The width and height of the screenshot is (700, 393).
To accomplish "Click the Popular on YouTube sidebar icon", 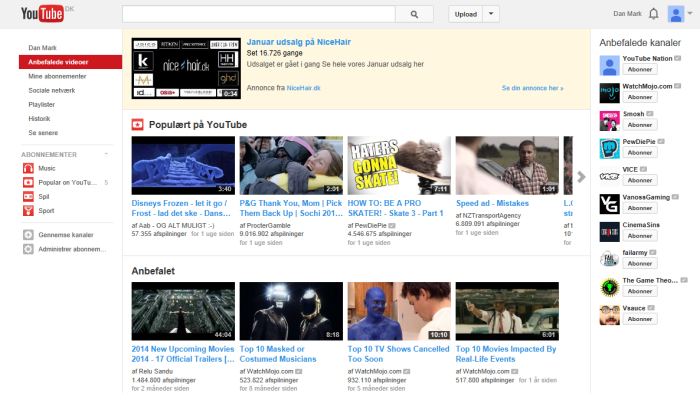I will click(x=28, y=182).
